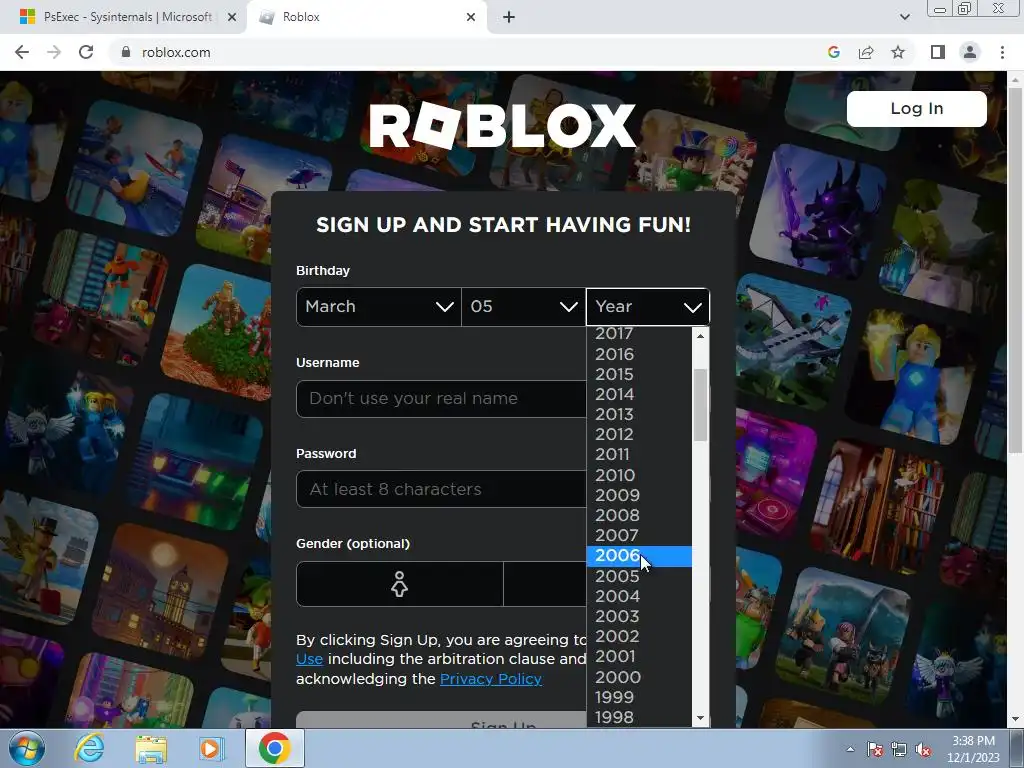This screenshot has height=768, width=1024.
Task: Click the year list scroll up arrow
Action: point(700,336)
